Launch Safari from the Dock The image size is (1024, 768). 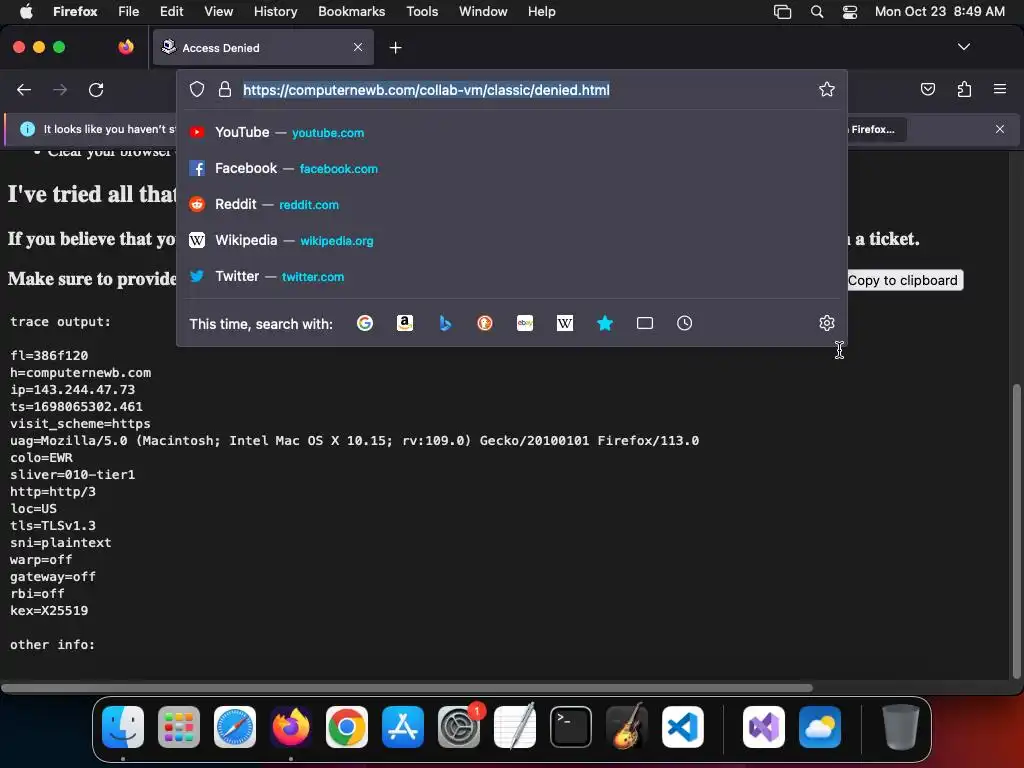click(234, 726)
